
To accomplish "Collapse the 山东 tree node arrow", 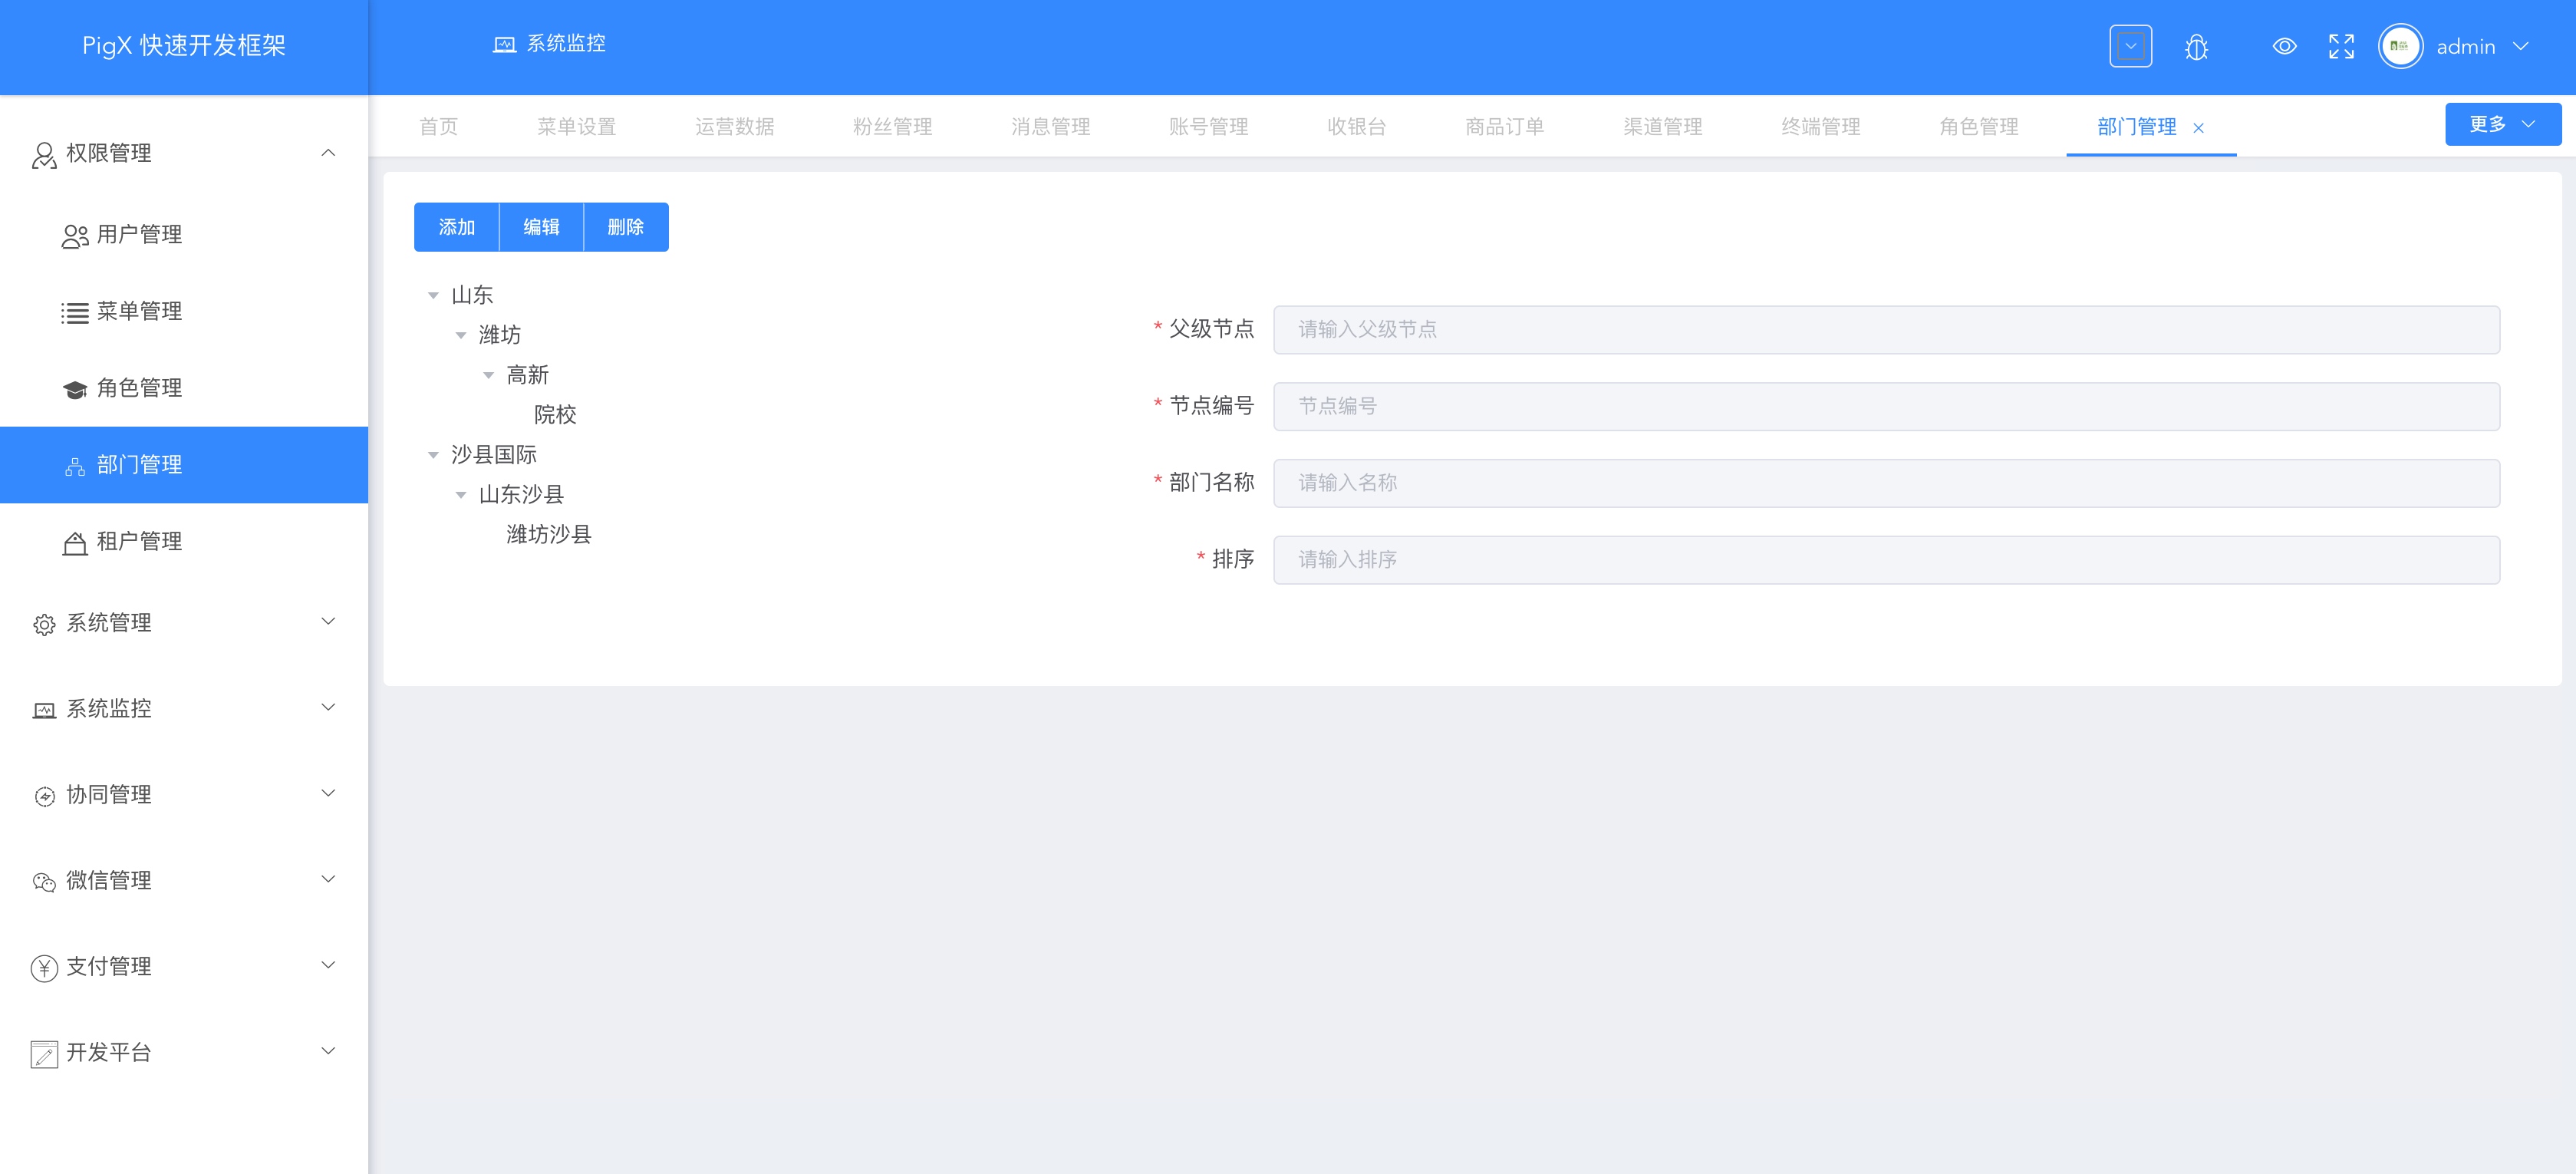I will [433, 296].
